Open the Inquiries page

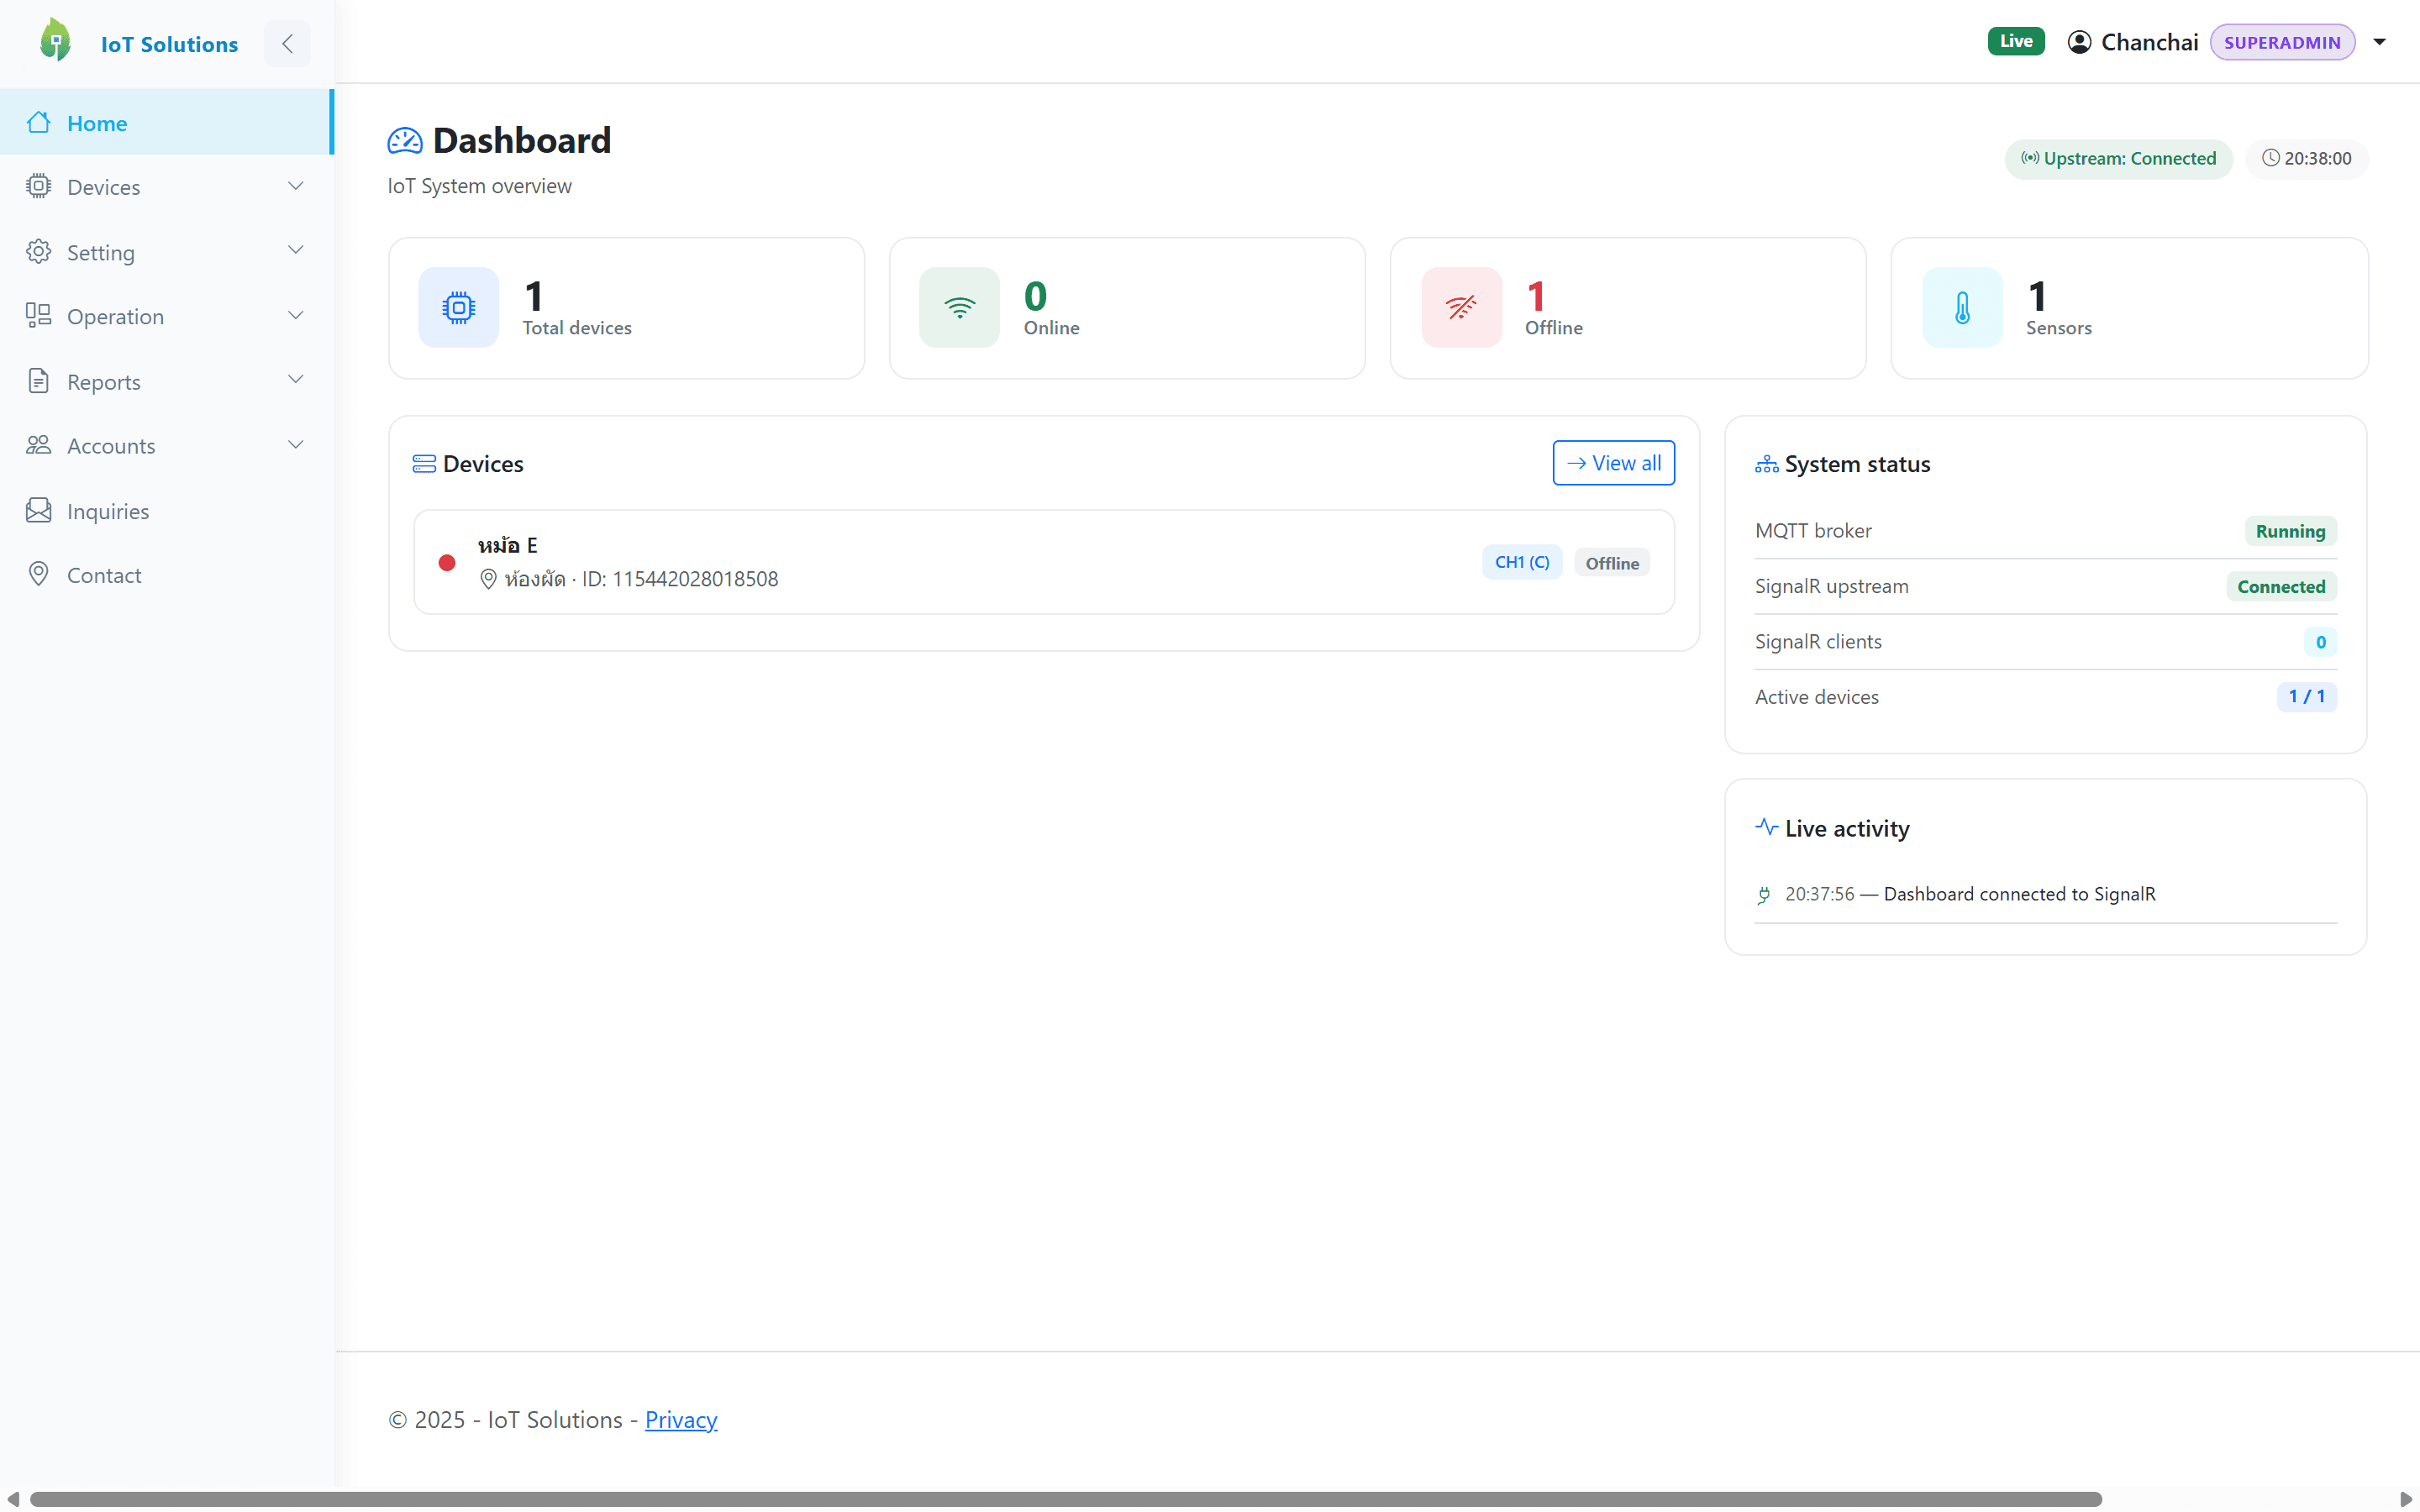point(166,511)
